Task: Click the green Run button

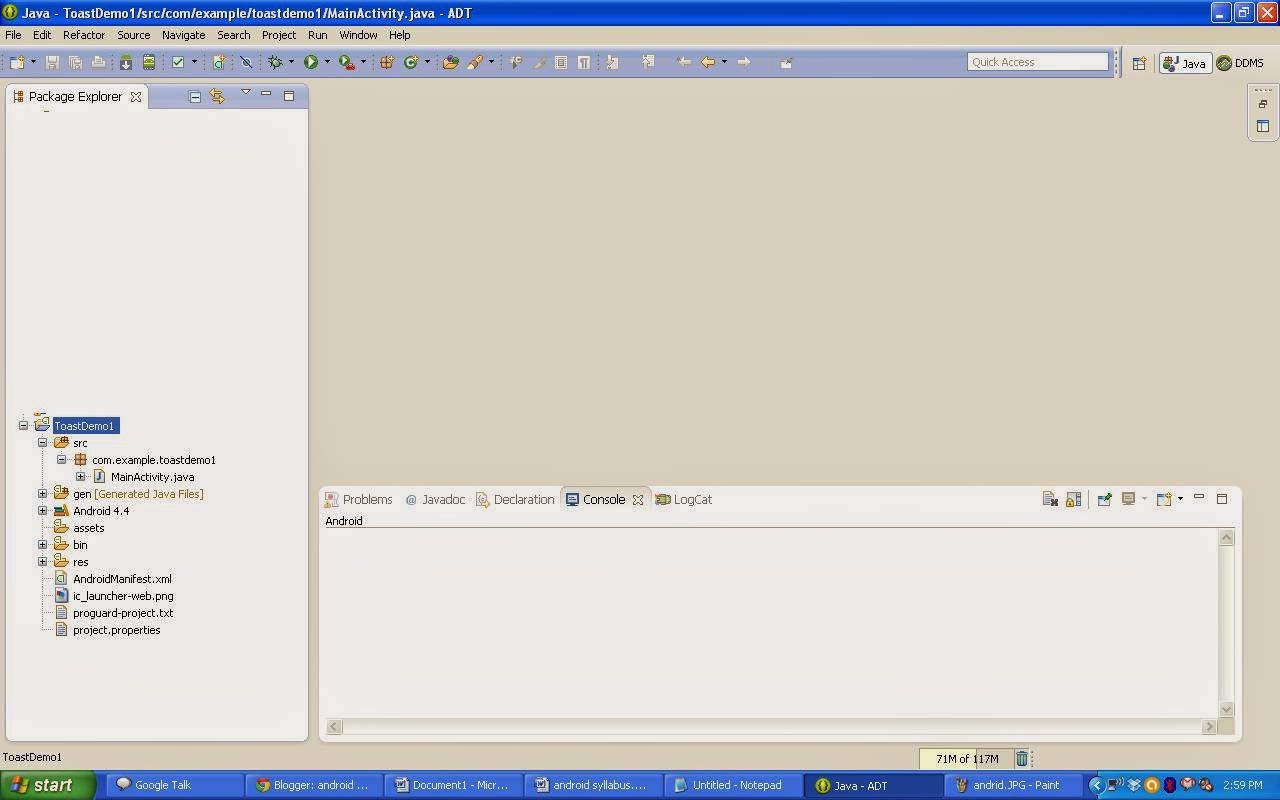Action: tap(311, 62)
